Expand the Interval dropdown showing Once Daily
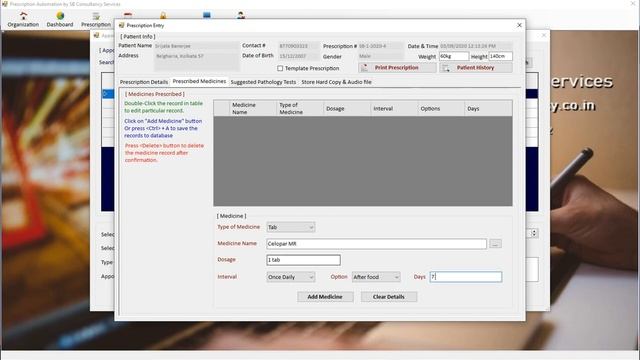Screen dimensions: 640x360 tap(291, 277)
